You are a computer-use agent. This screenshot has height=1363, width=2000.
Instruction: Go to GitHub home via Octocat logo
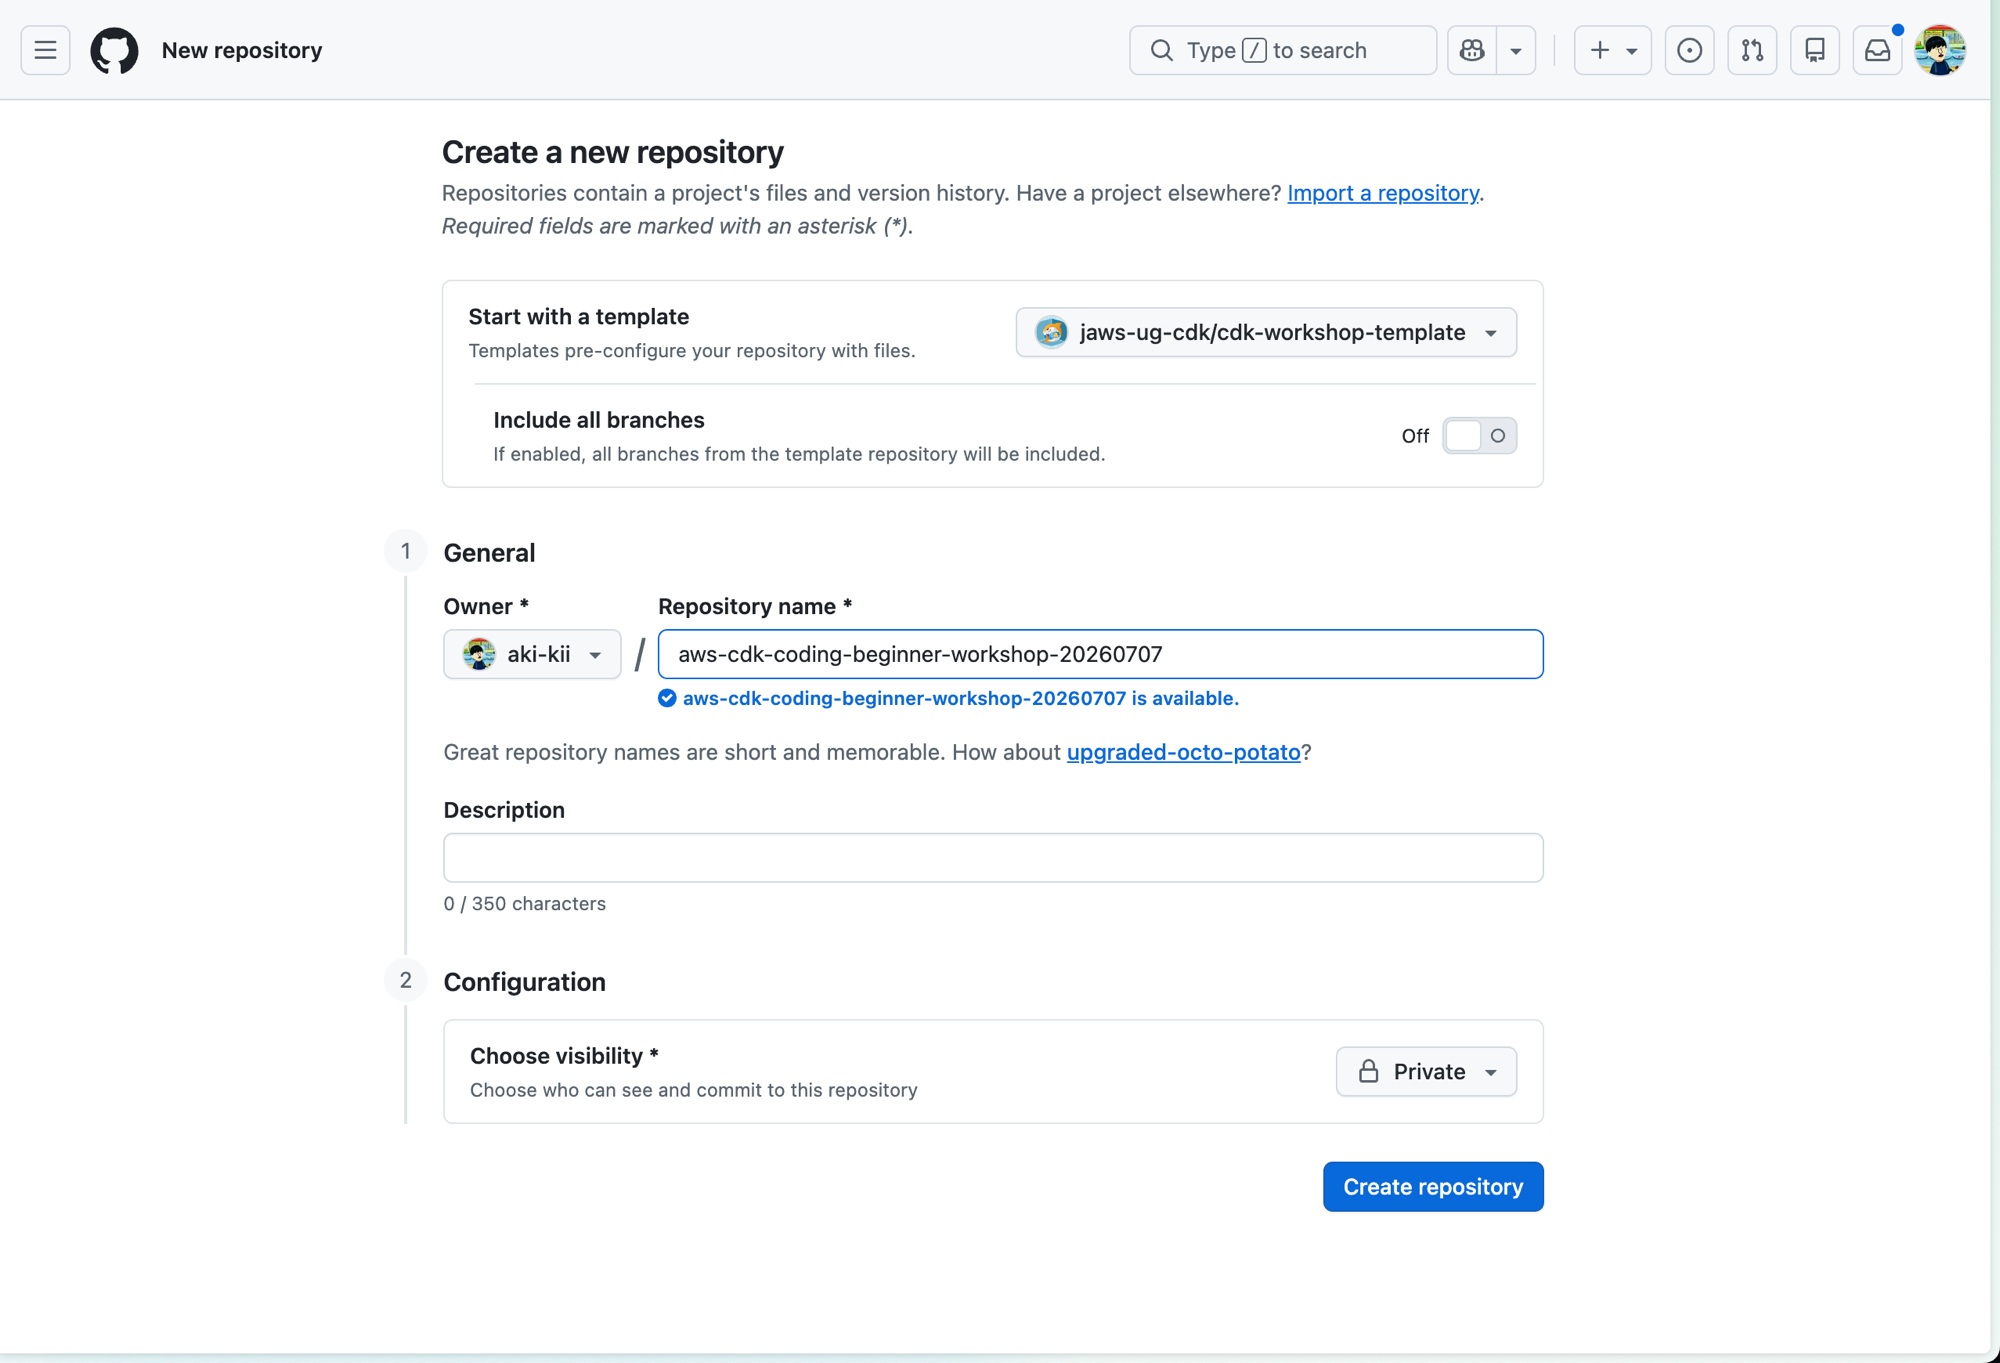point(114,50)
